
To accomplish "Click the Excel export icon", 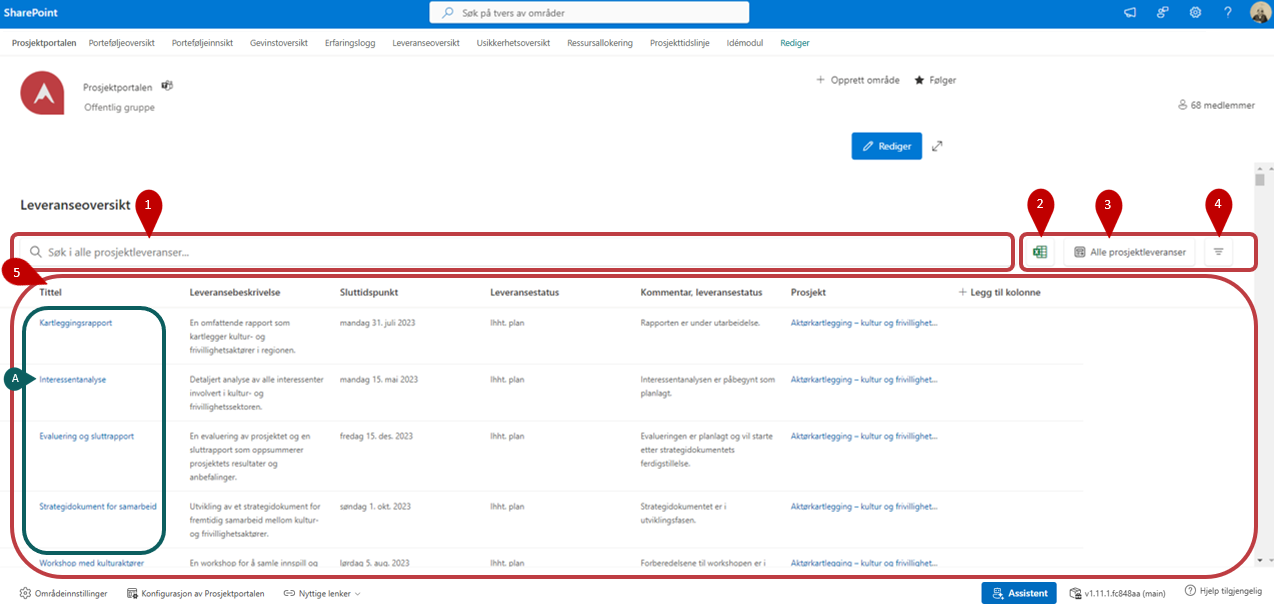I will (x=1040, y=252).
